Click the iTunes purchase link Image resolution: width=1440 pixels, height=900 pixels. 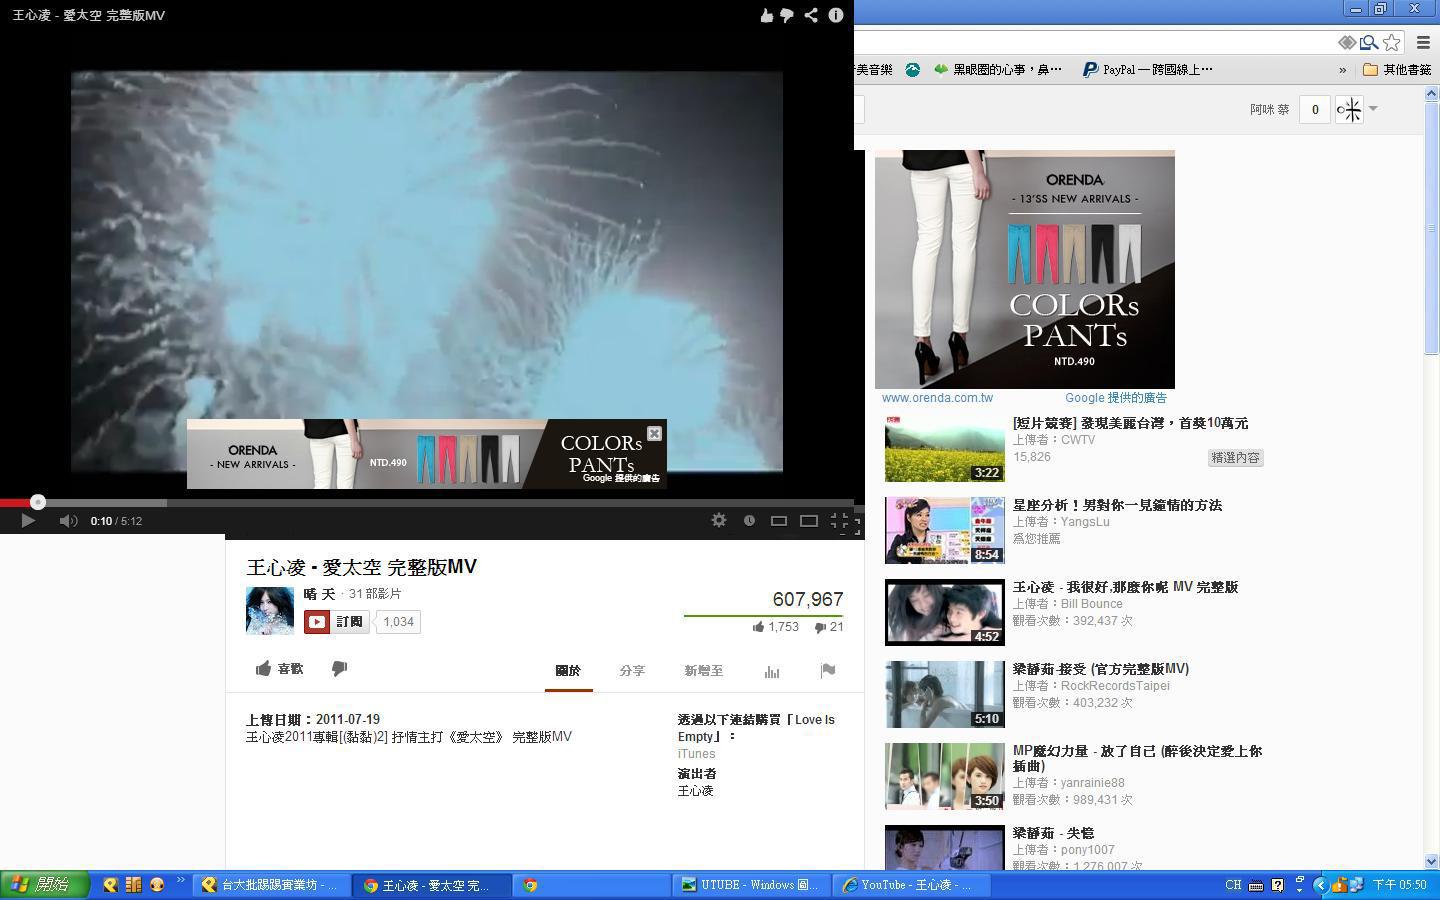coord(696,754)
